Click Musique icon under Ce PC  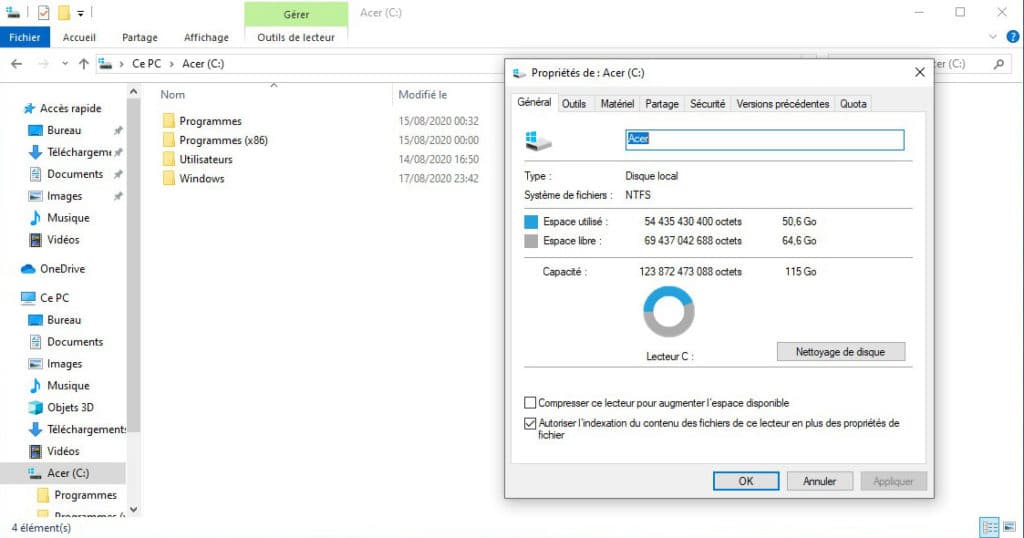click(35, 385)
